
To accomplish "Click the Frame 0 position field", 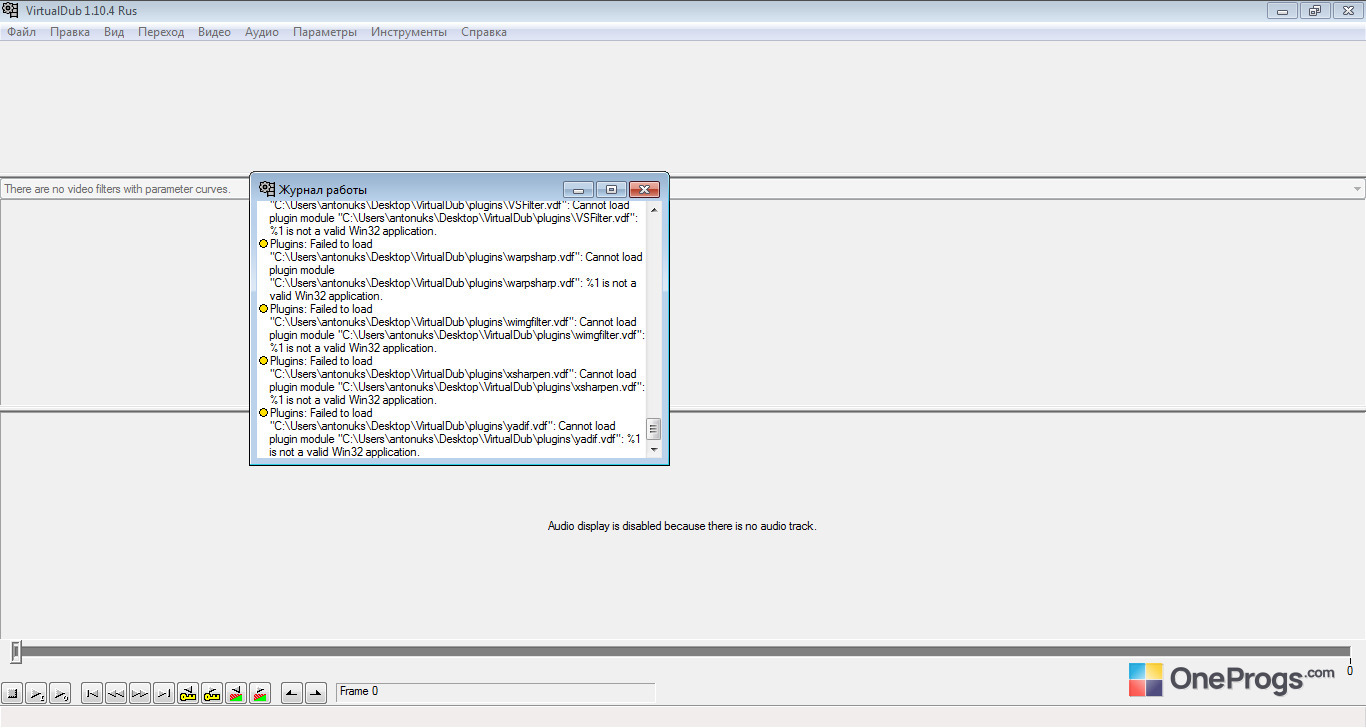I will (x=496, y=692).
